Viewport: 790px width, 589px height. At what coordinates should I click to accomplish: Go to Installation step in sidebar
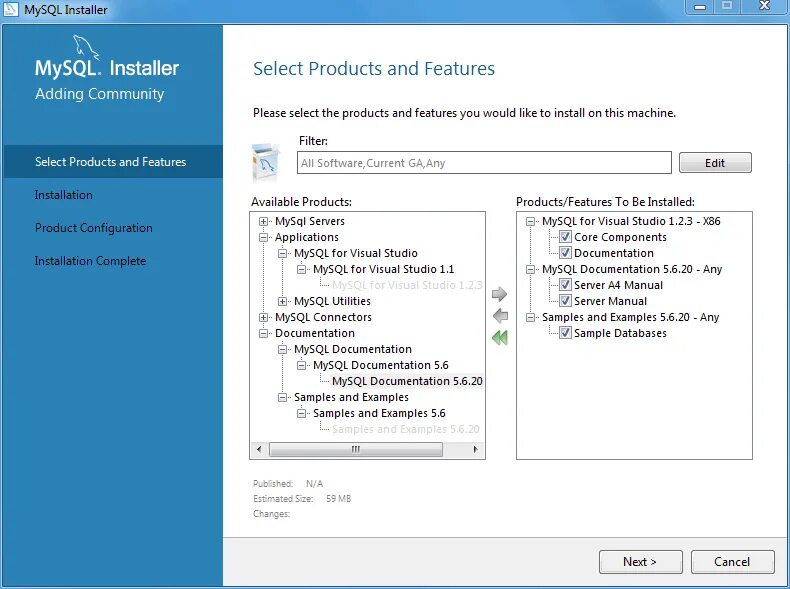click(x=63, y=195)
